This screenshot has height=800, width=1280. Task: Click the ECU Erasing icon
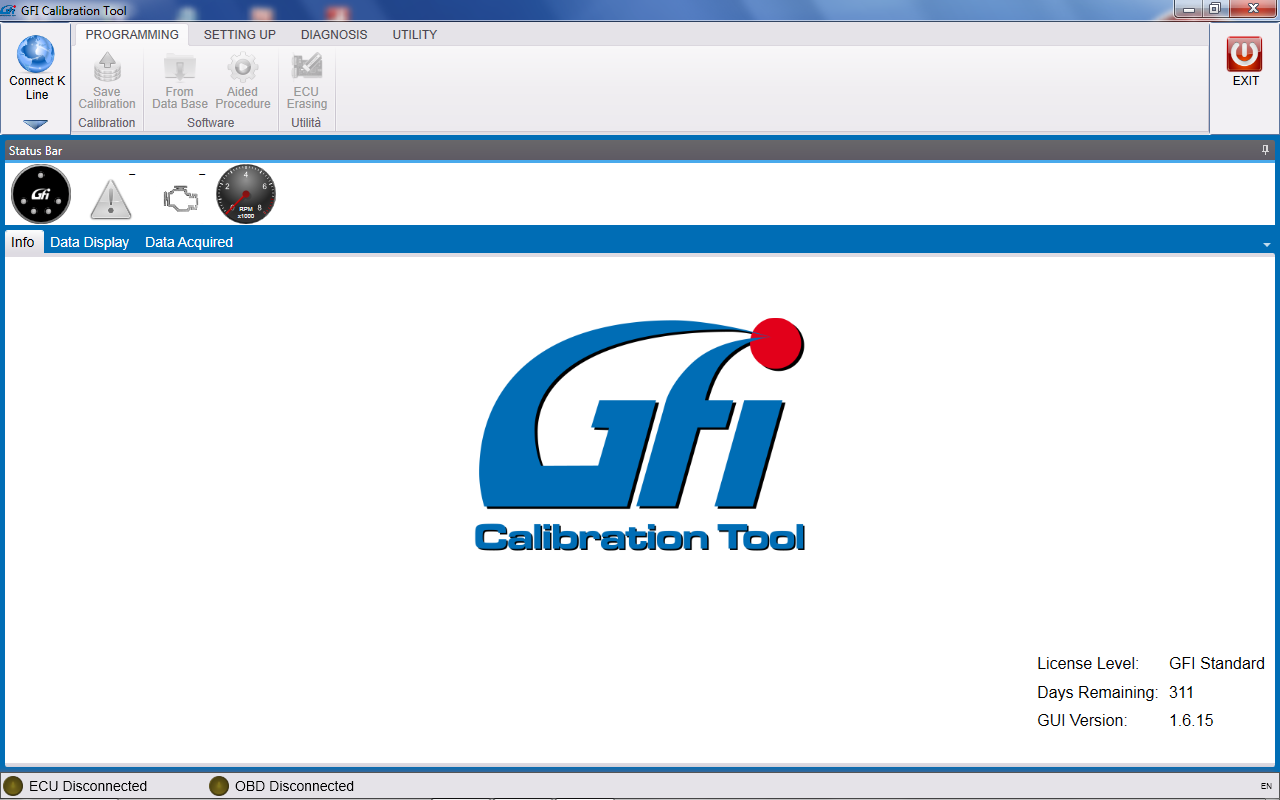pyautogui.click(x=307, y=68)
